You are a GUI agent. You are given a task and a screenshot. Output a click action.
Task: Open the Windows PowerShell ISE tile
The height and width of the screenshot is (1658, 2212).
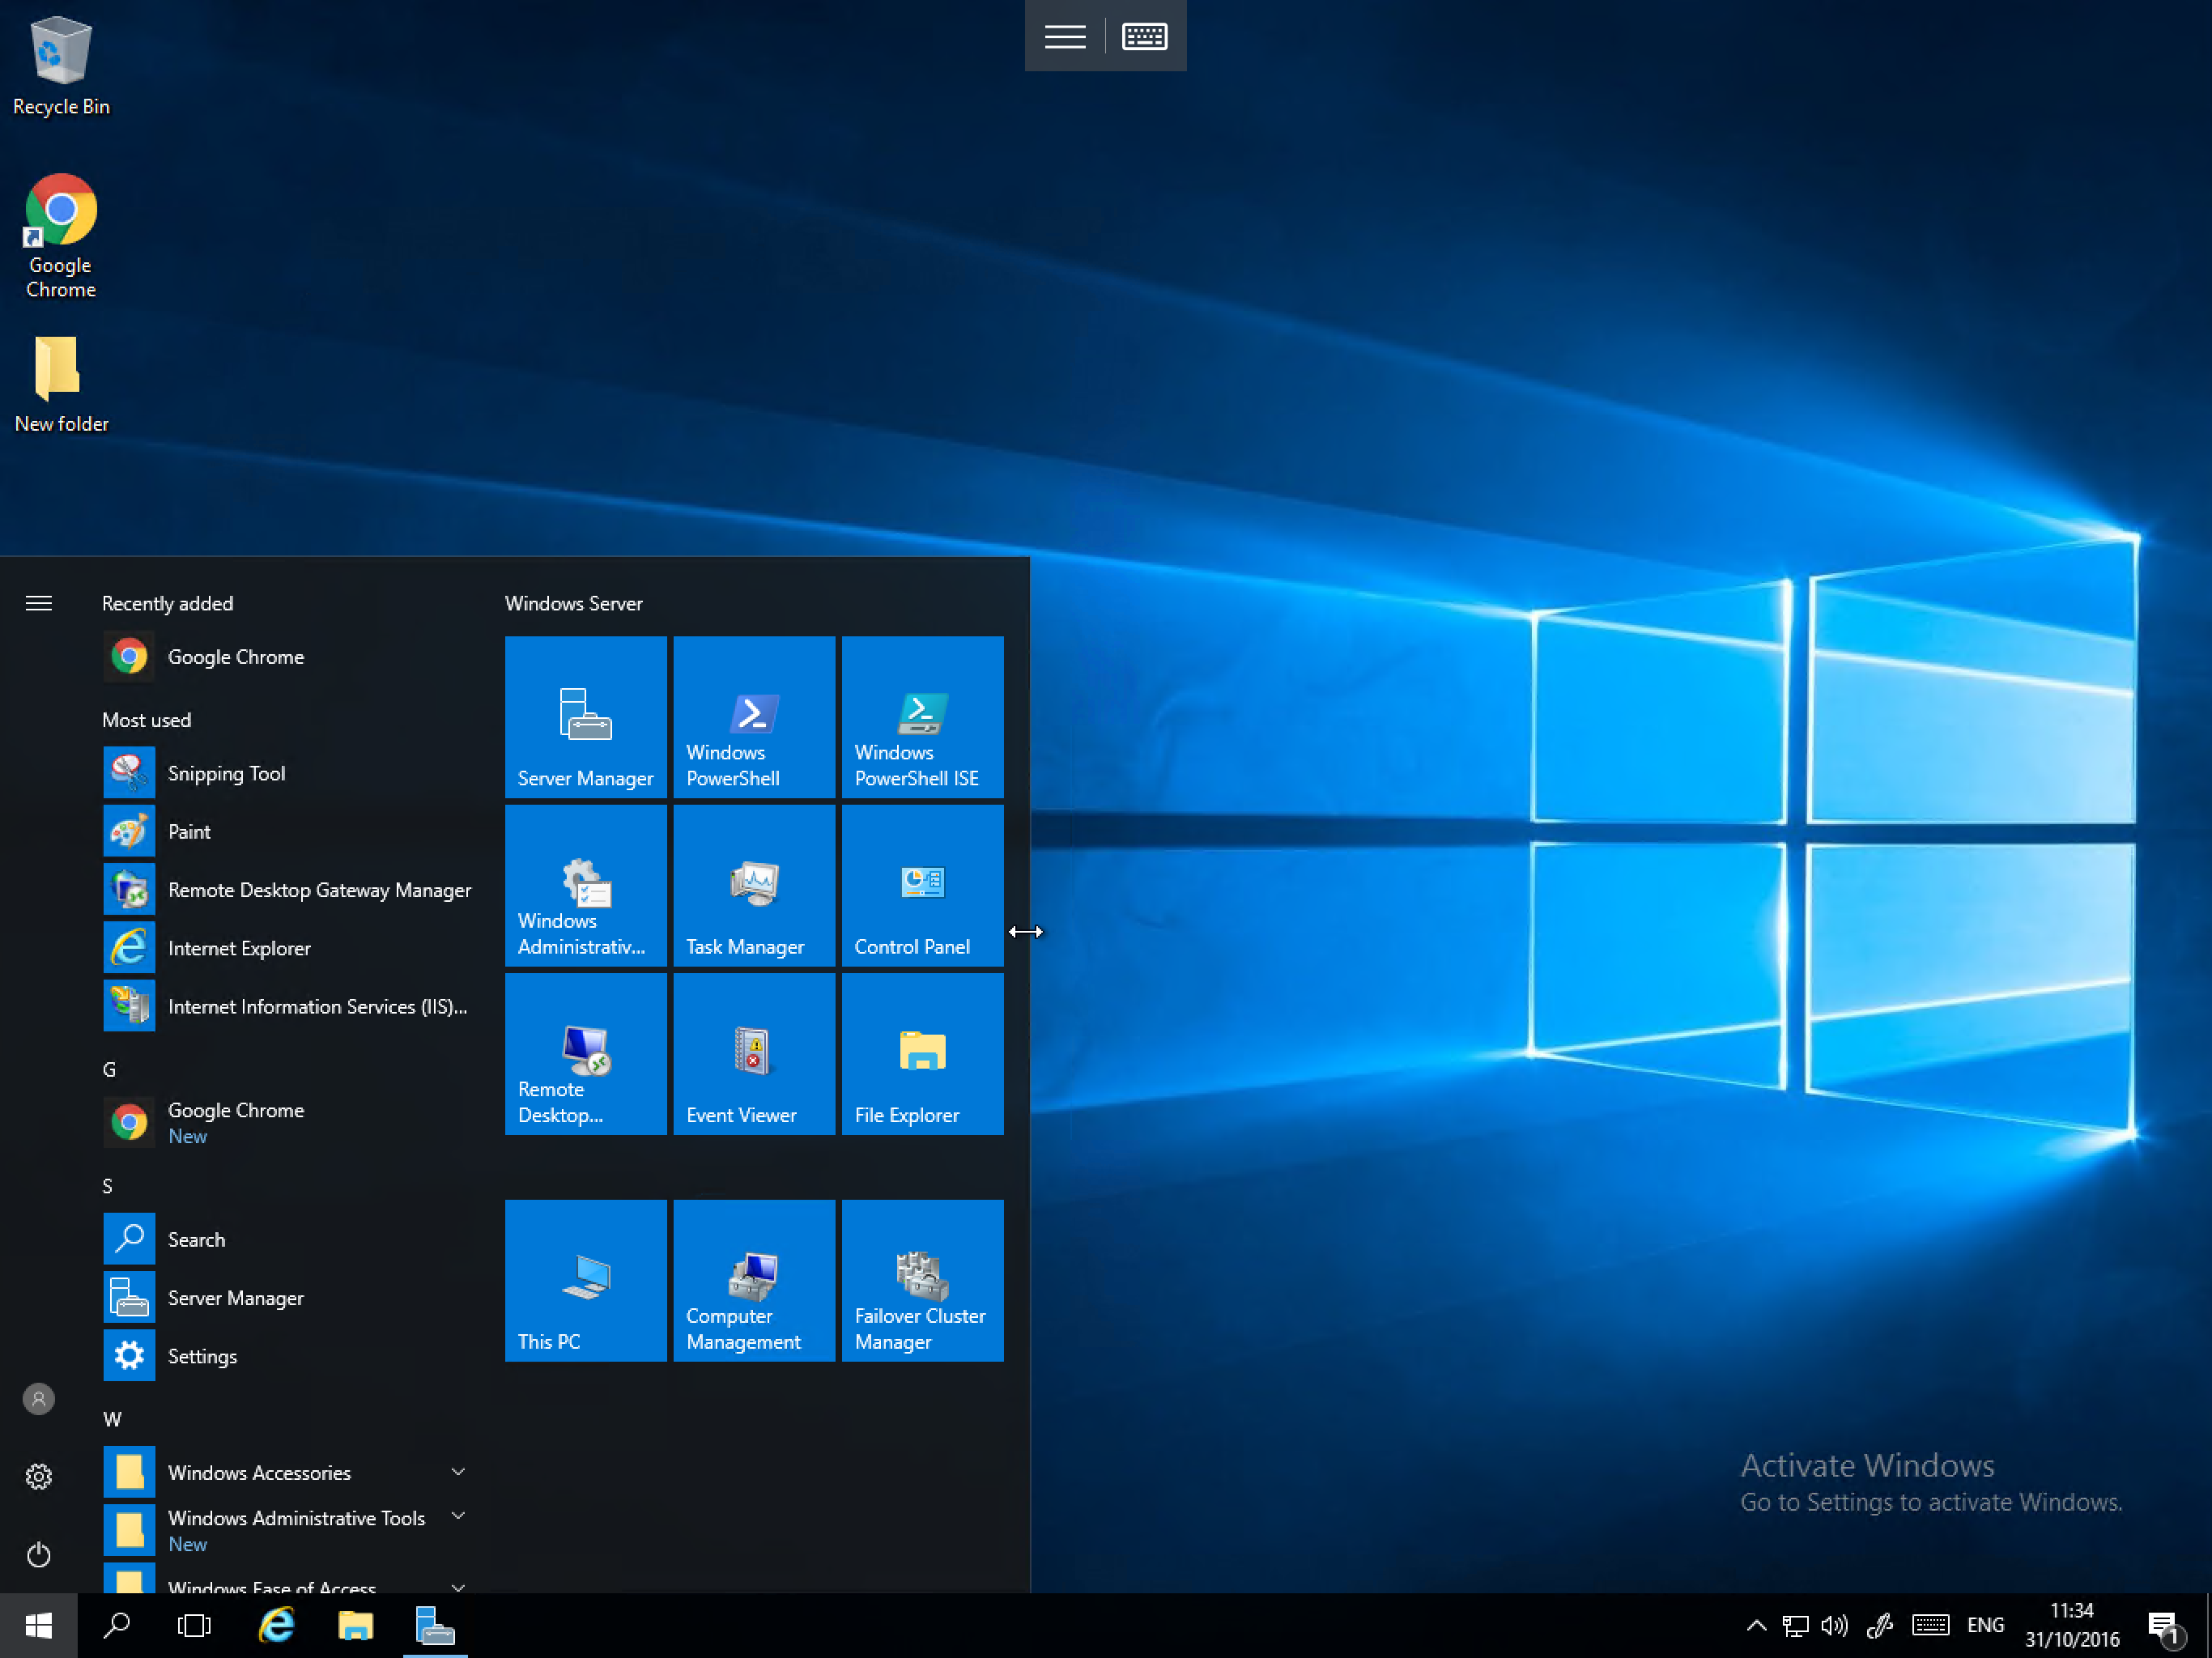click(922, 716)
